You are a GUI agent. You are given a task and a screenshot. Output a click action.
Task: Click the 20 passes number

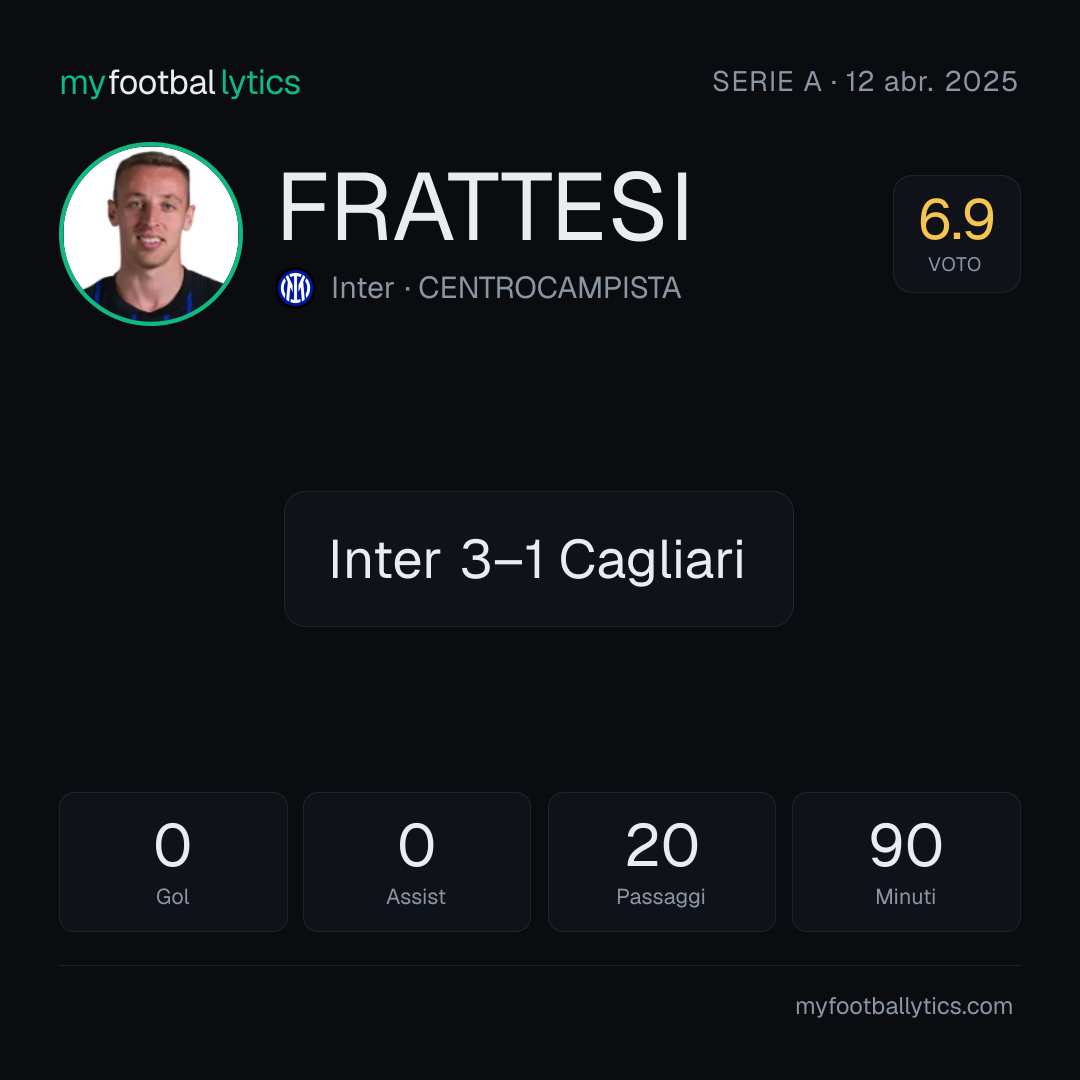point(661,845)
